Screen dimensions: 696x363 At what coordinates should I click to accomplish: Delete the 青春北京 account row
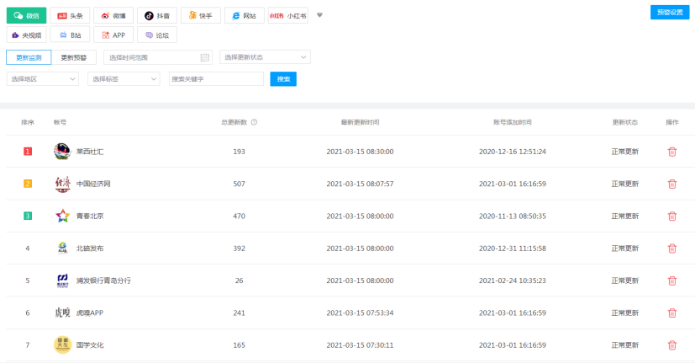(x=672, y=216)
